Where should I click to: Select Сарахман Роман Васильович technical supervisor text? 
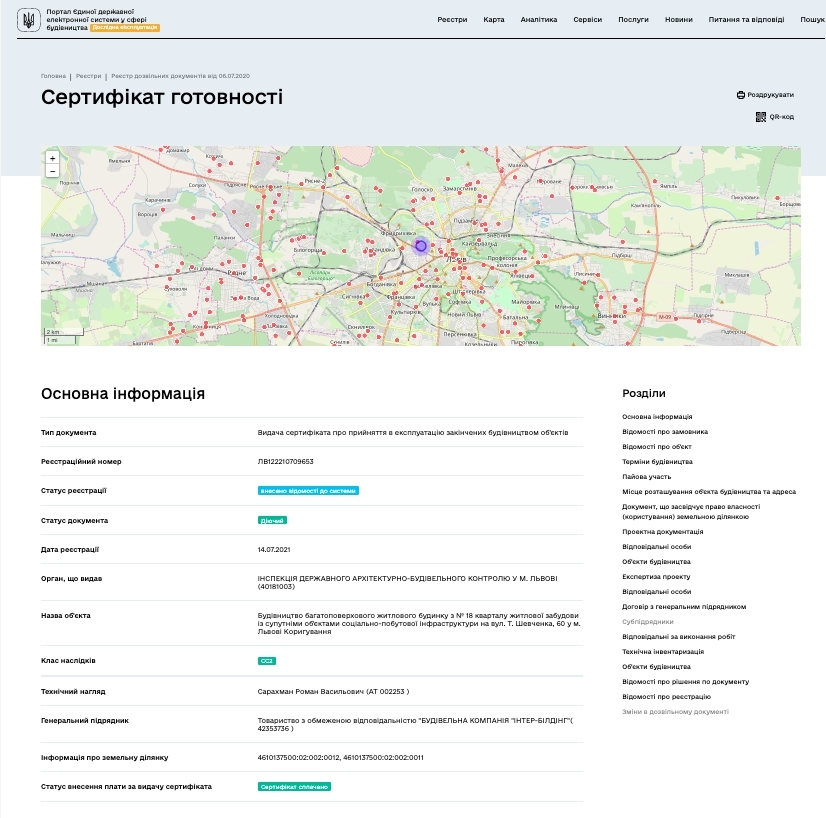333,692
